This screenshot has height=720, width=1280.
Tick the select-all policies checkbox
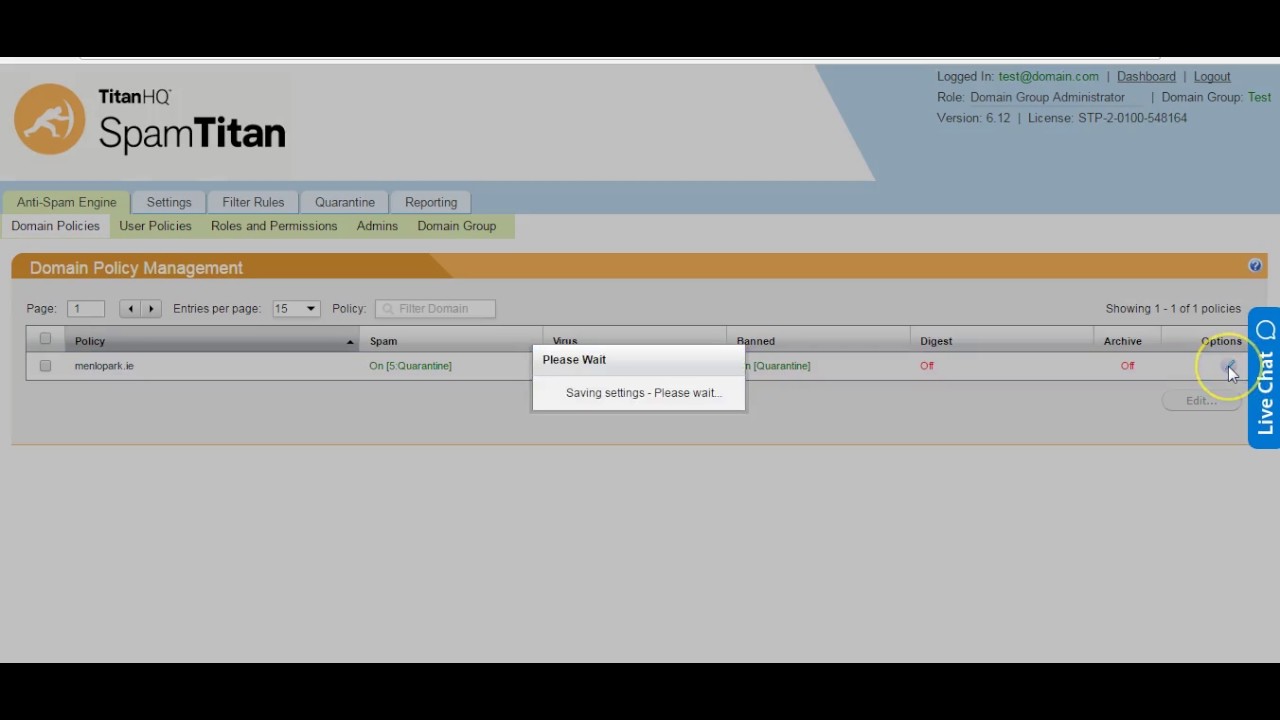[45, 339]
